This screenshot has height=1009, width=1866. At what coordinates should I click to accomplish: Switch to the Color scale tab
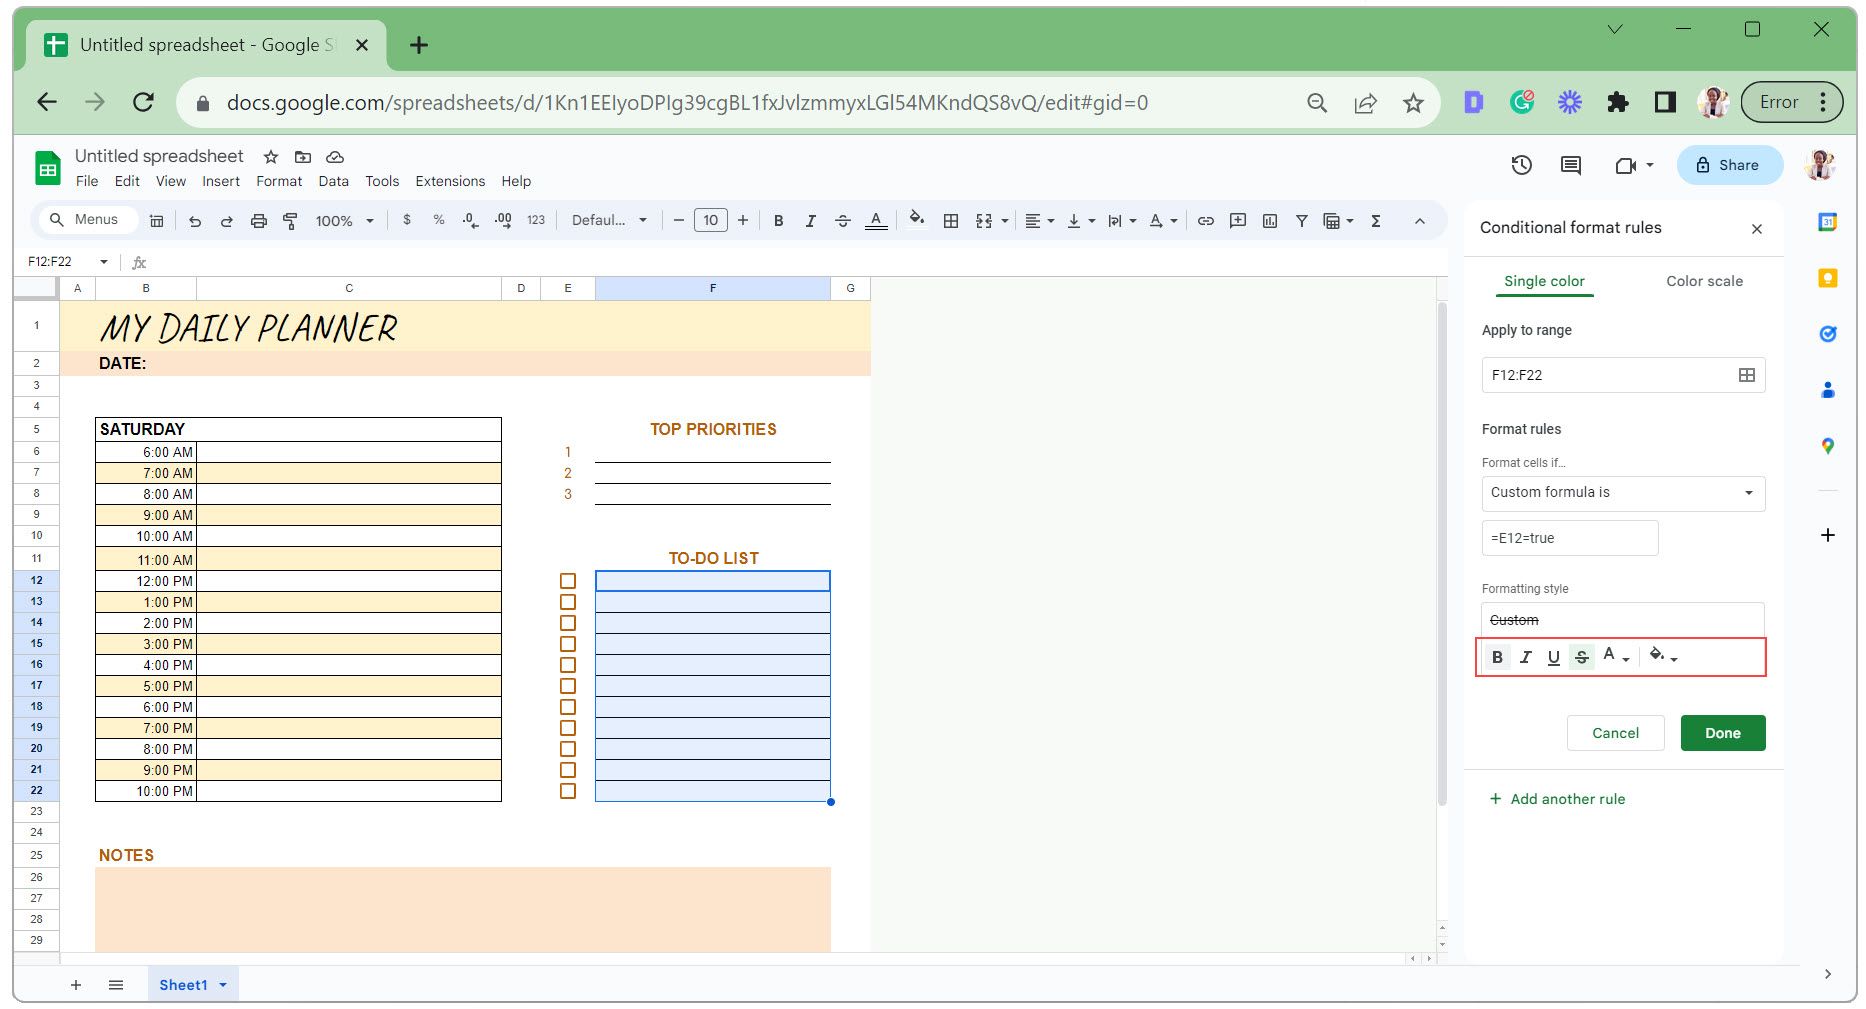[1703, 281]
